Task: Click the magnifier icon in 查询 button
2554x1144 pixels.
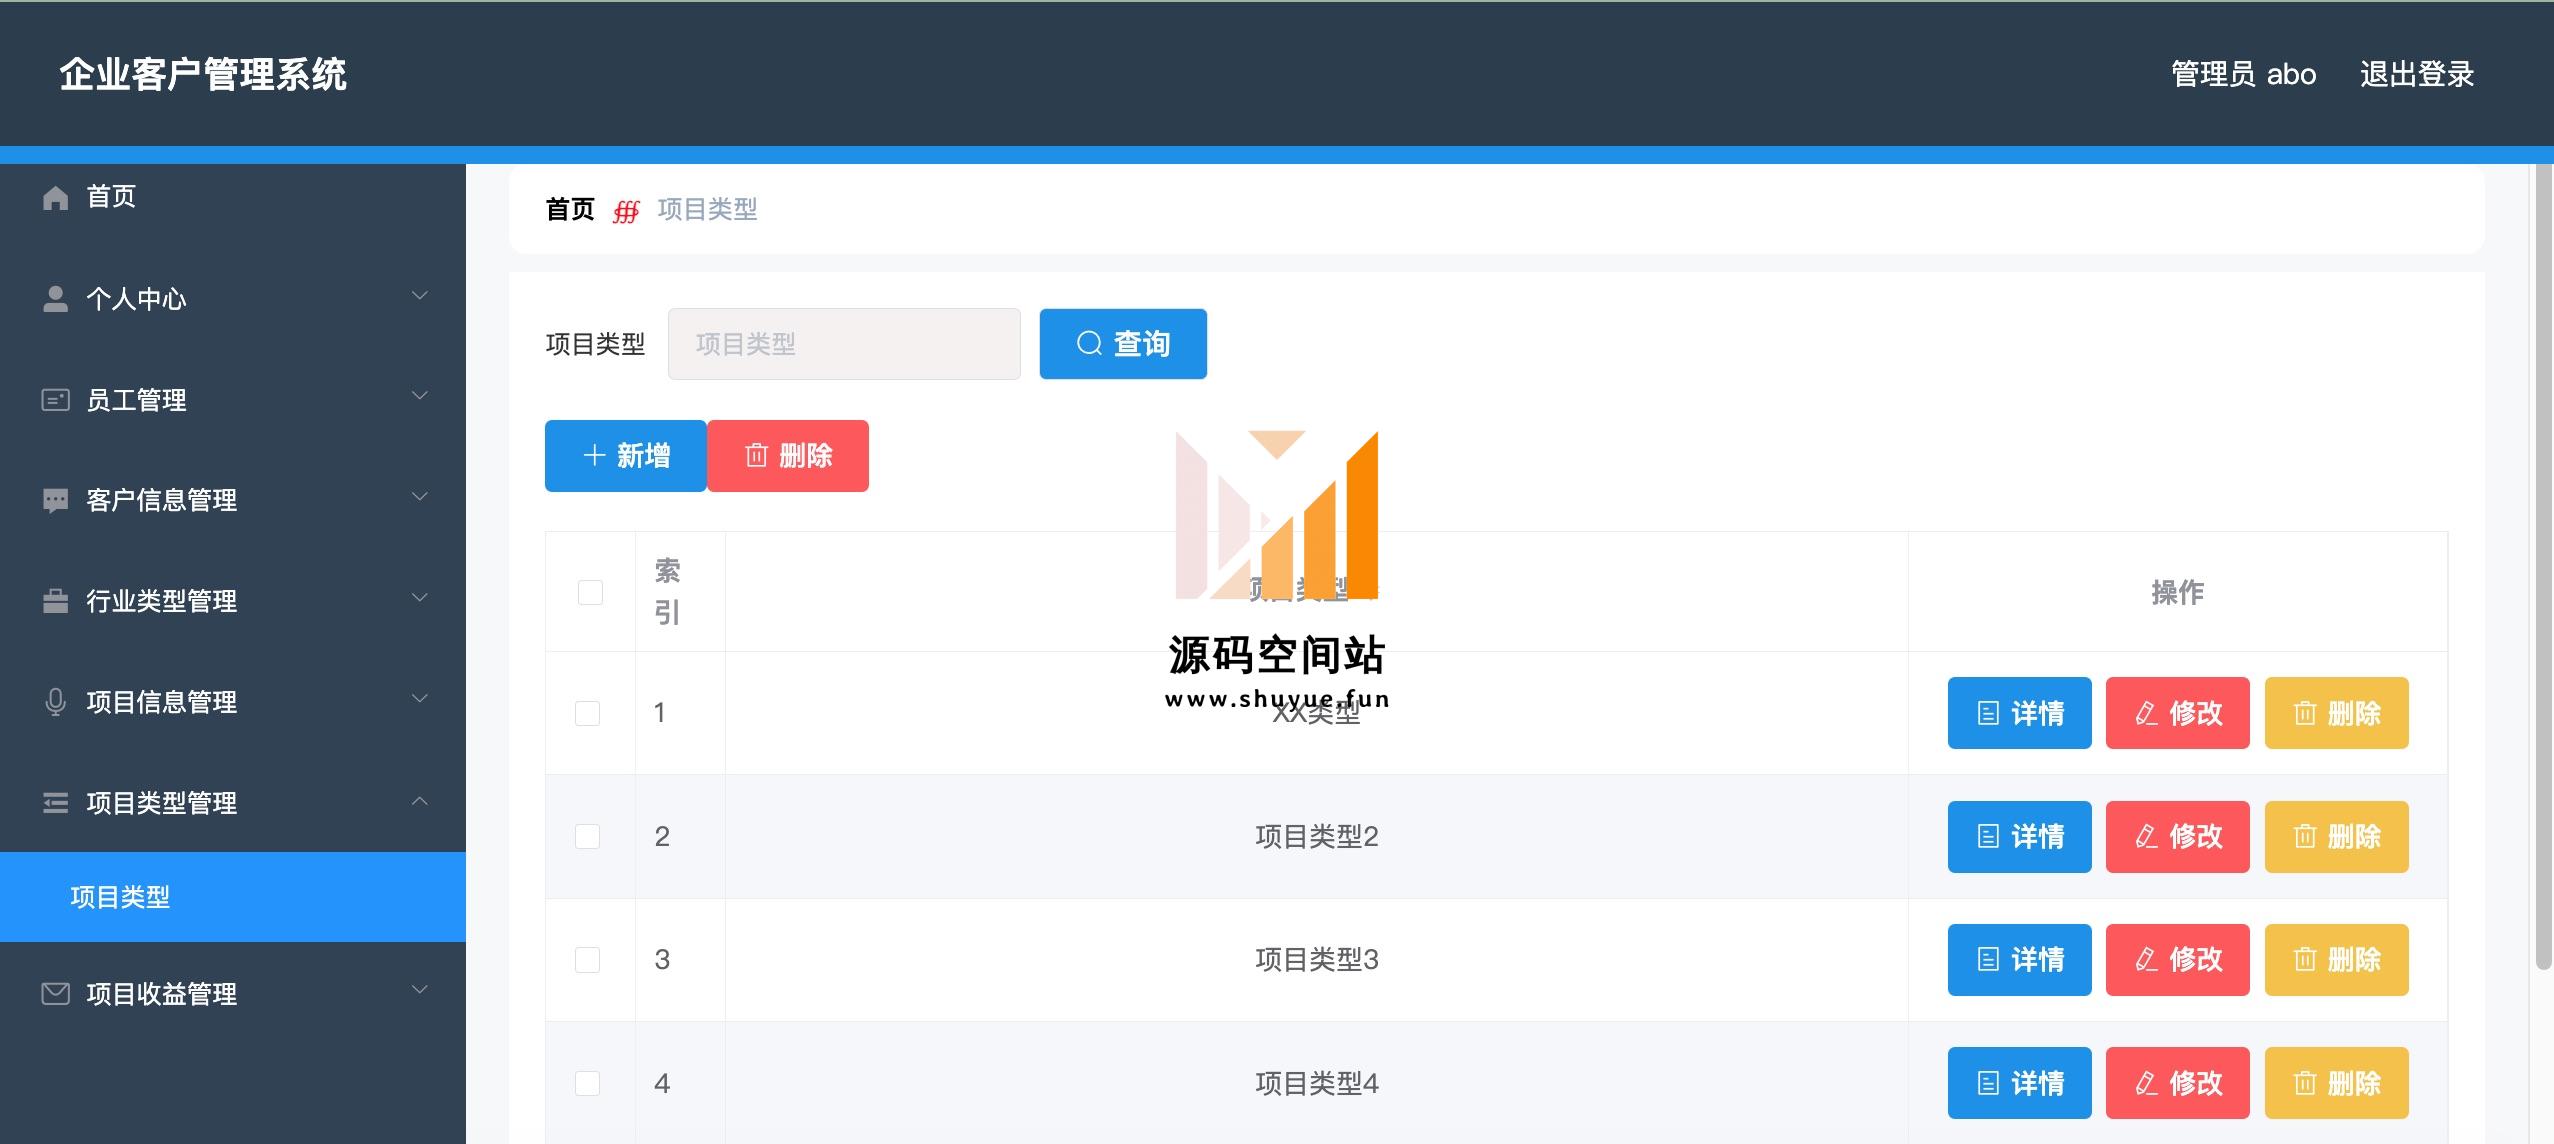Action: click(1089, 344)
